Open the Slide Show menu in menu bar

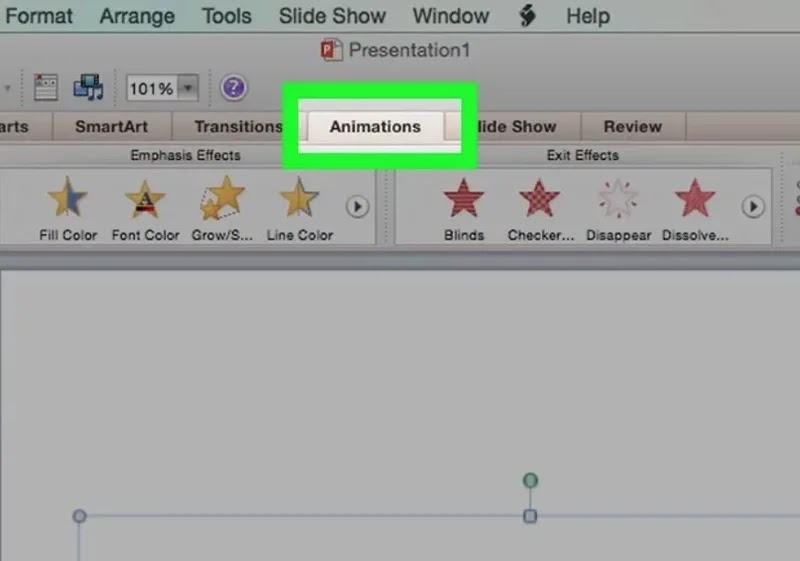click(332, 16)
